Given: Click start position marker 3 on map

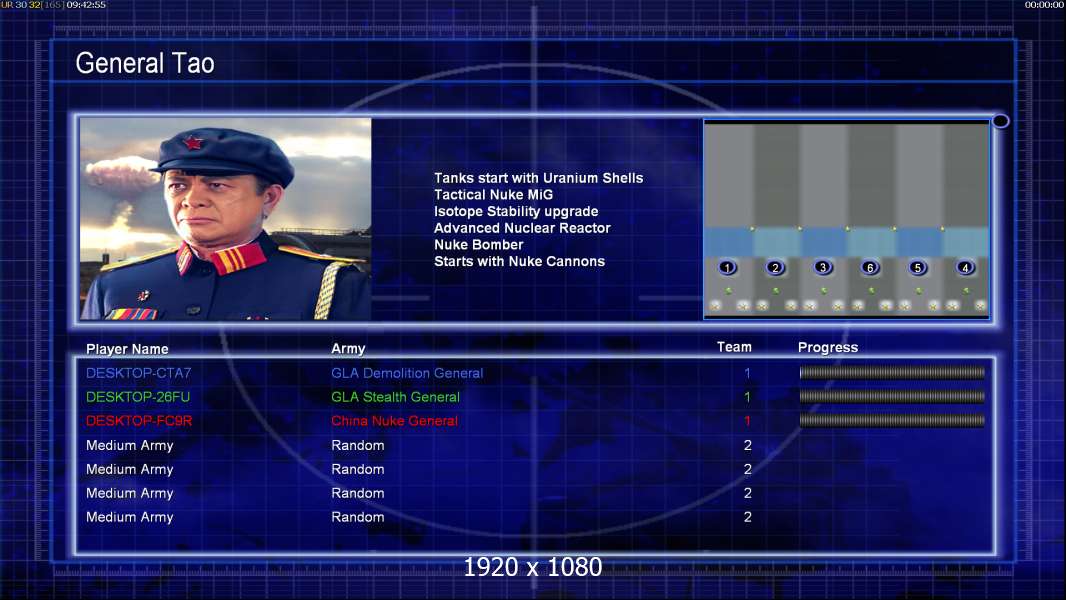Looking at the screenshot, I should pyautogui.click(x=823, y=267).
